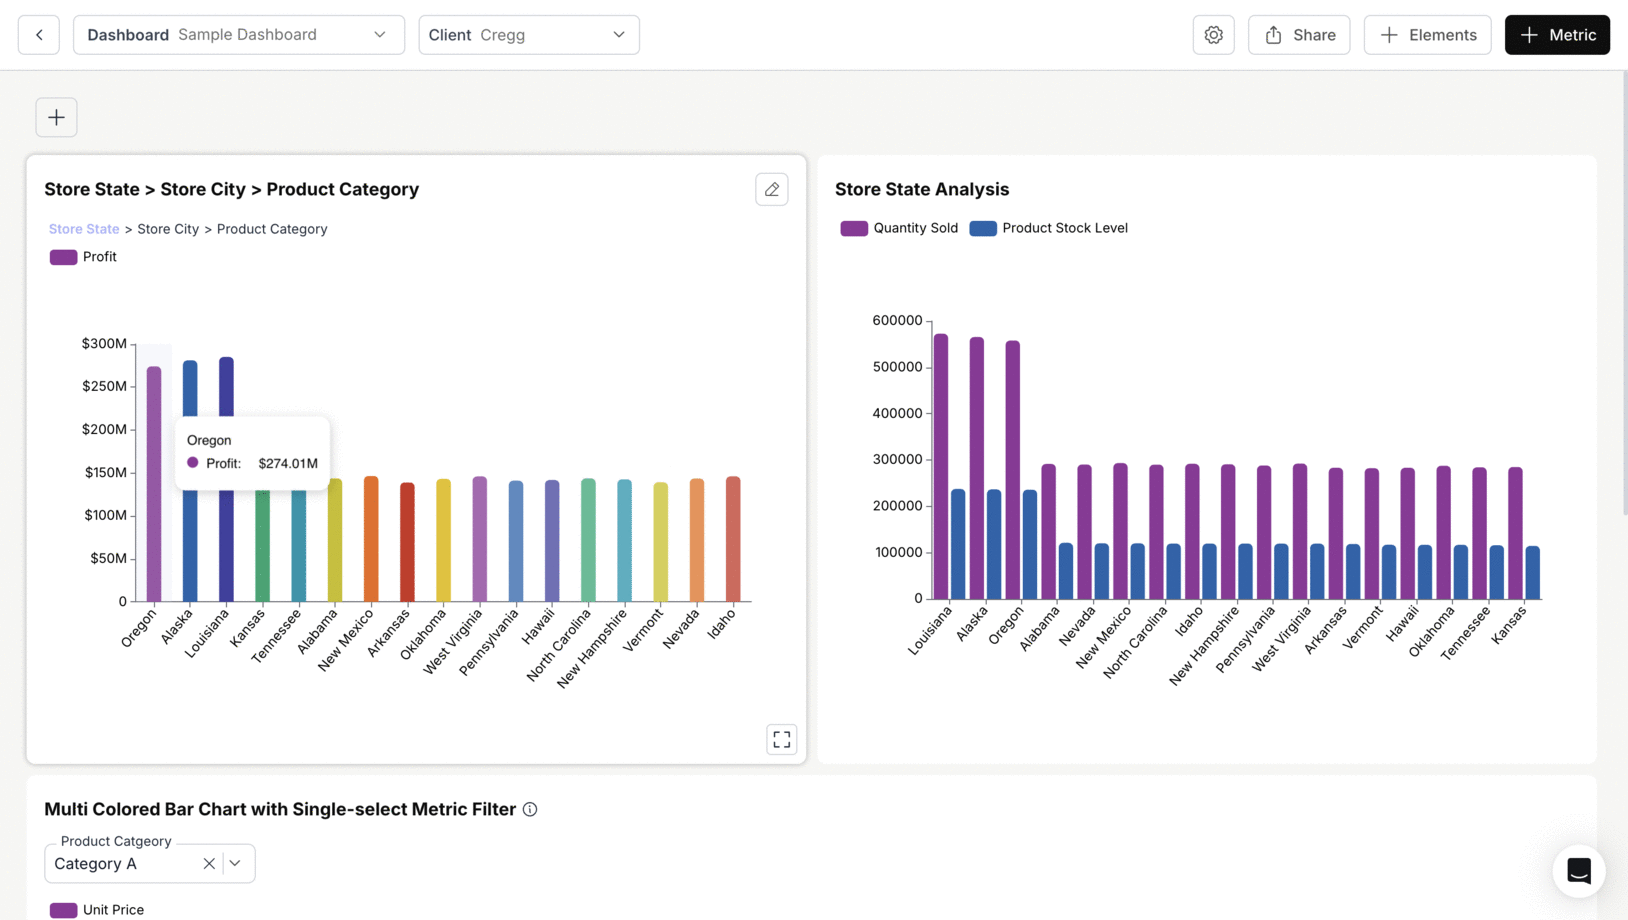Open the Sample Dashboard dropdown
This screenshot has height=920, width=1628.
[x=379, y=34]
